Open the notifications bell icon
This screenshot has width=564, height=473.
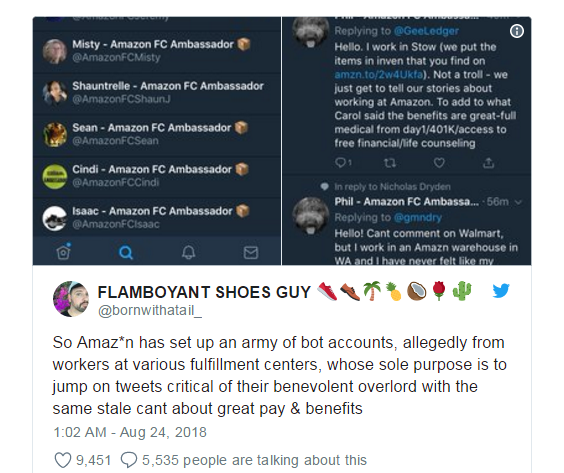point(188,253)
